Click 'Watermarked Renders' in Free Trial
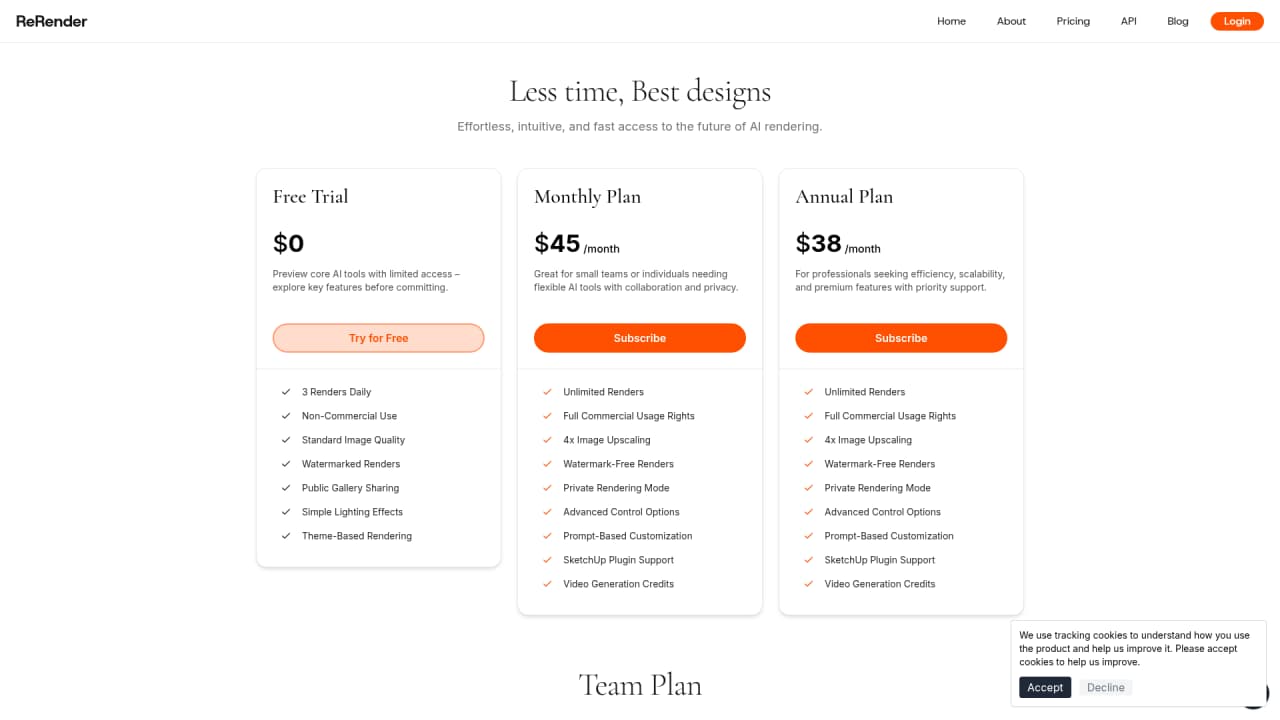The width and height of the screenshot is (1280, 720). click(351, 464)
